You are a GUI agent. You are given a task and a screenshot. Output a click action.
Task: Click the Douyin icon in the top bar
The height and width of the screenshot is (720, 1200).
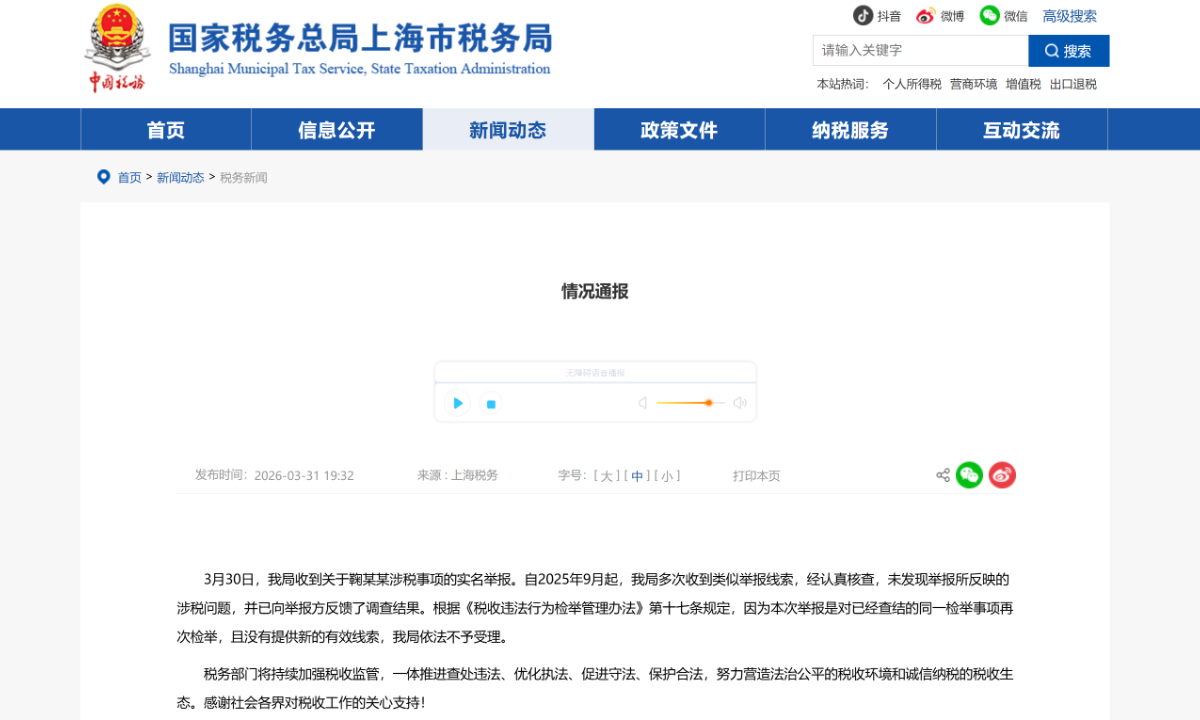864,16
